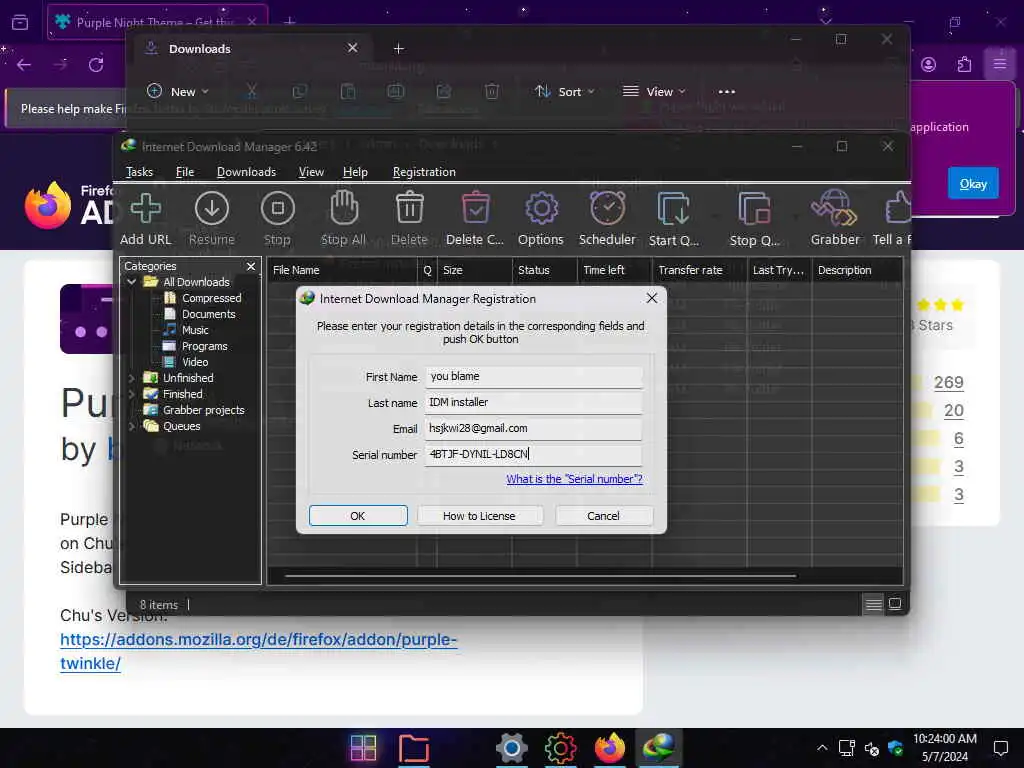Expand the Queues tree node
Viewport: 1024px width, 768px height.
[x=132, y=426]
